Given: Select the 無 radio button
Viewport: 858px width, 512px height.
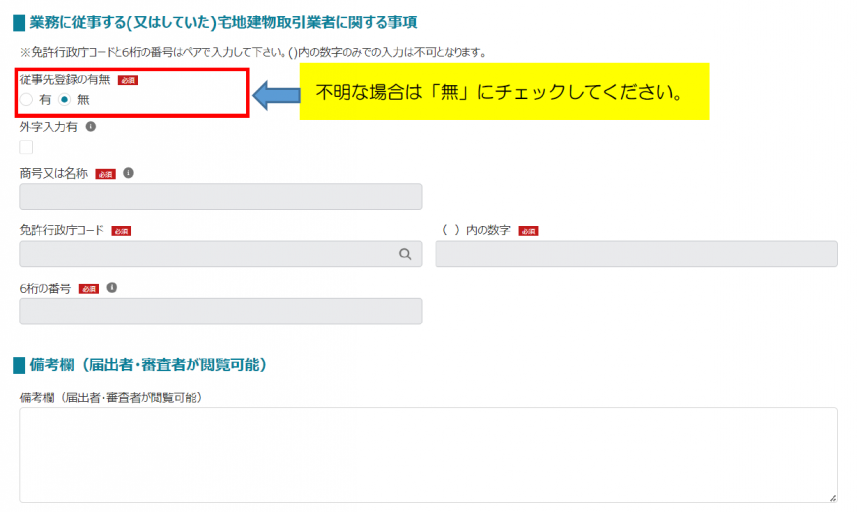Looking at the screenshot, I should click(65, 100).
